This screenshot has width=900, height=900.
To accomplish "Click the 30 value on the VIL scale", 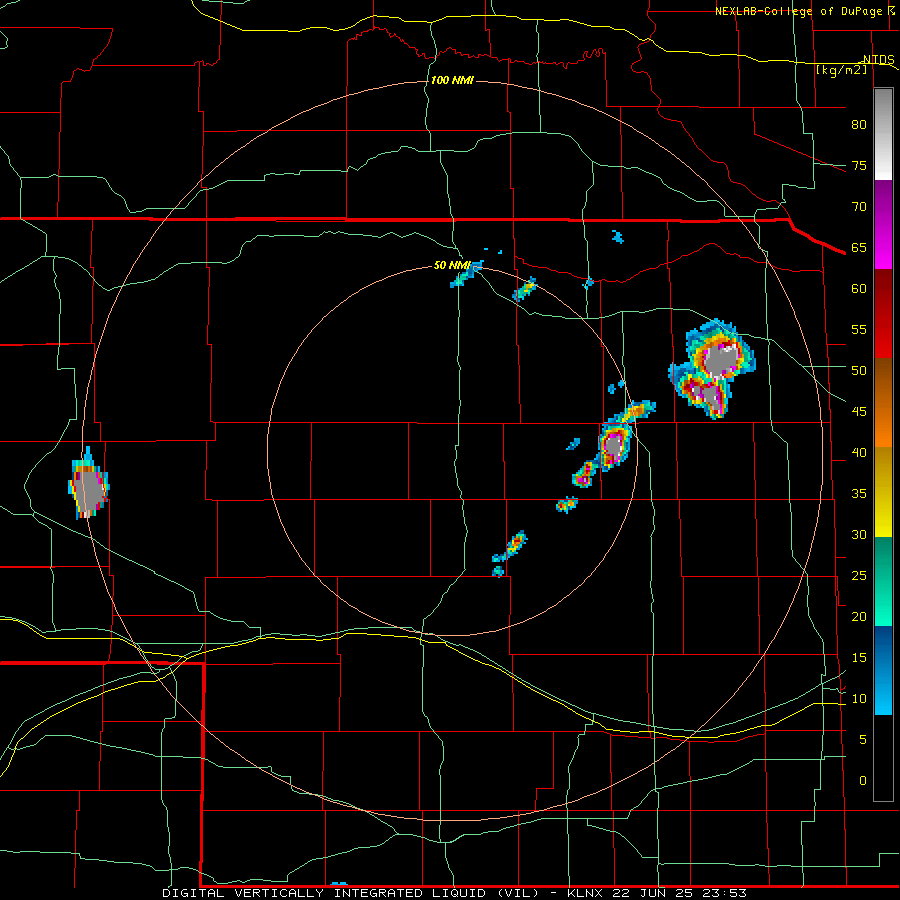I will pyautogui.click(x=859, y=534).
